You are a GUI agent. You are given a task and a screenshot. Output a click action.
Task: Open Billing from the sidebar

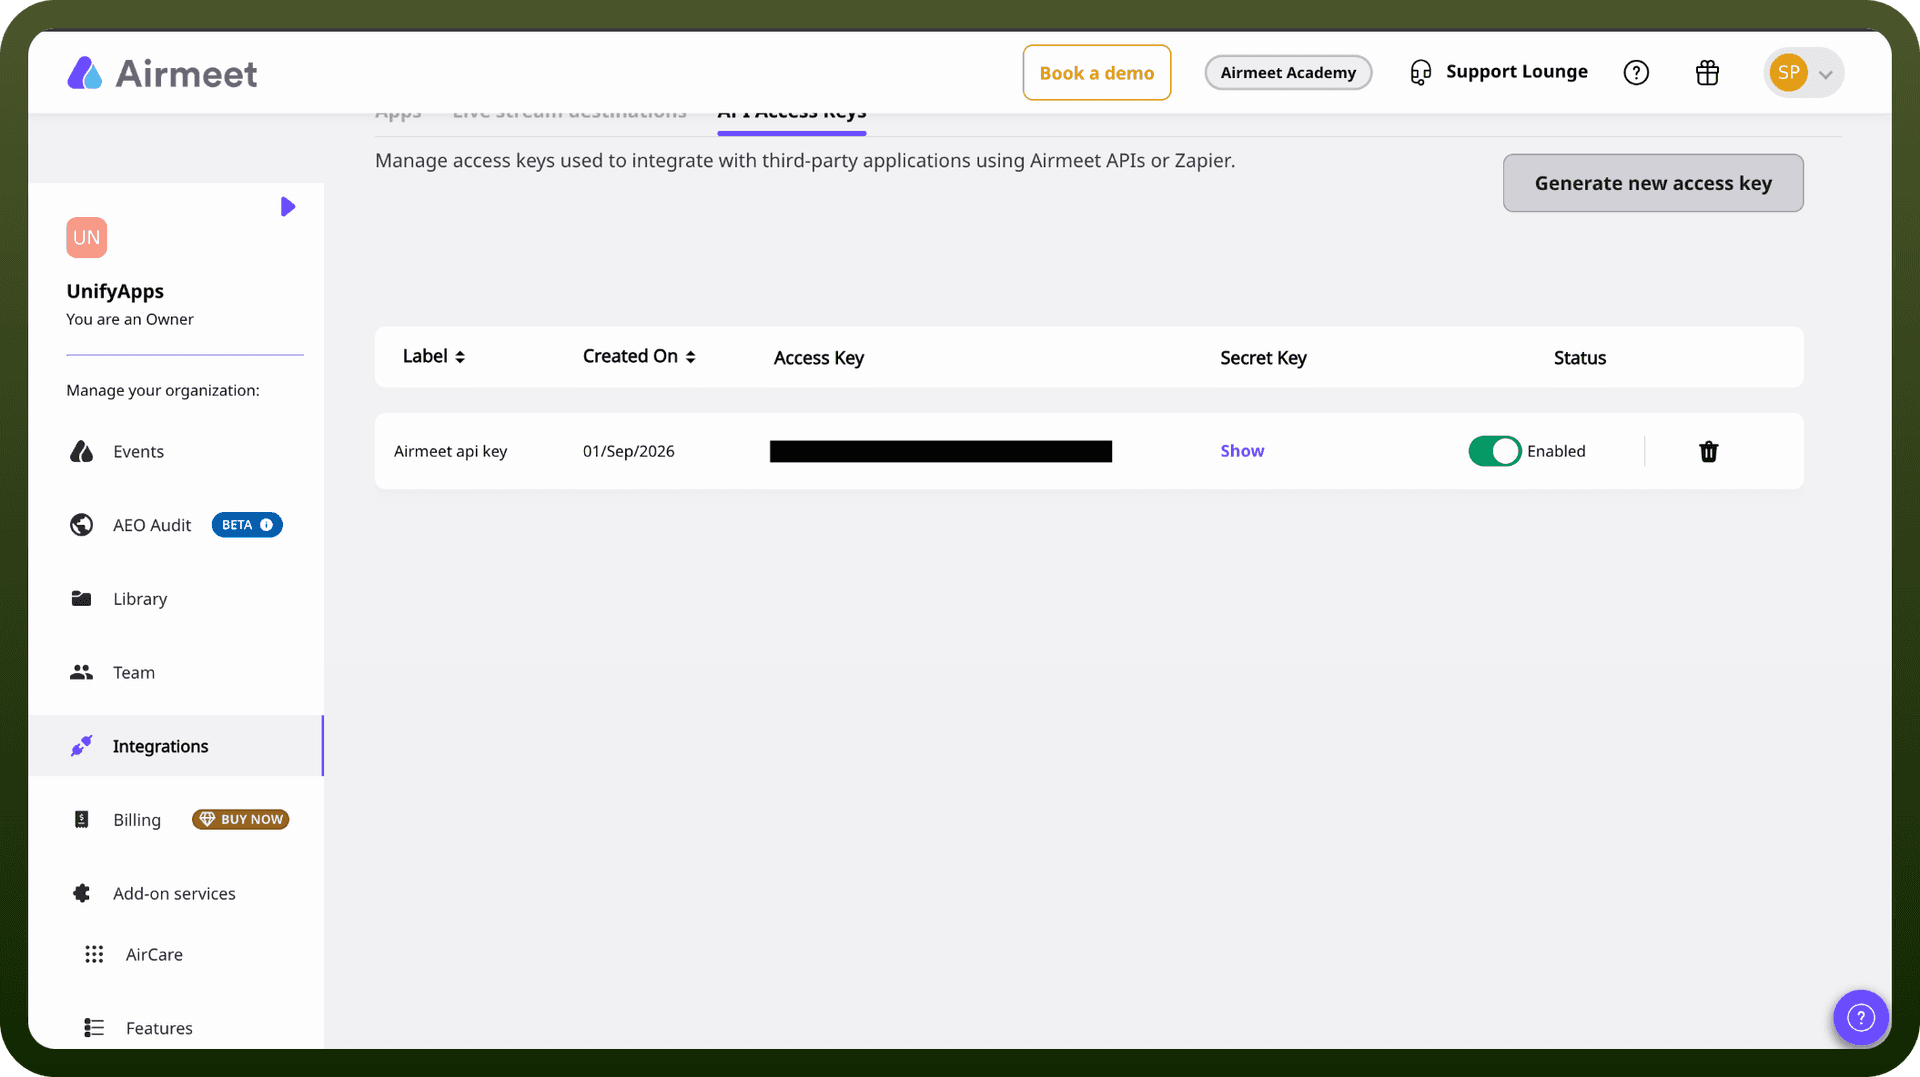pyautogui.click(x=137, y=820)
